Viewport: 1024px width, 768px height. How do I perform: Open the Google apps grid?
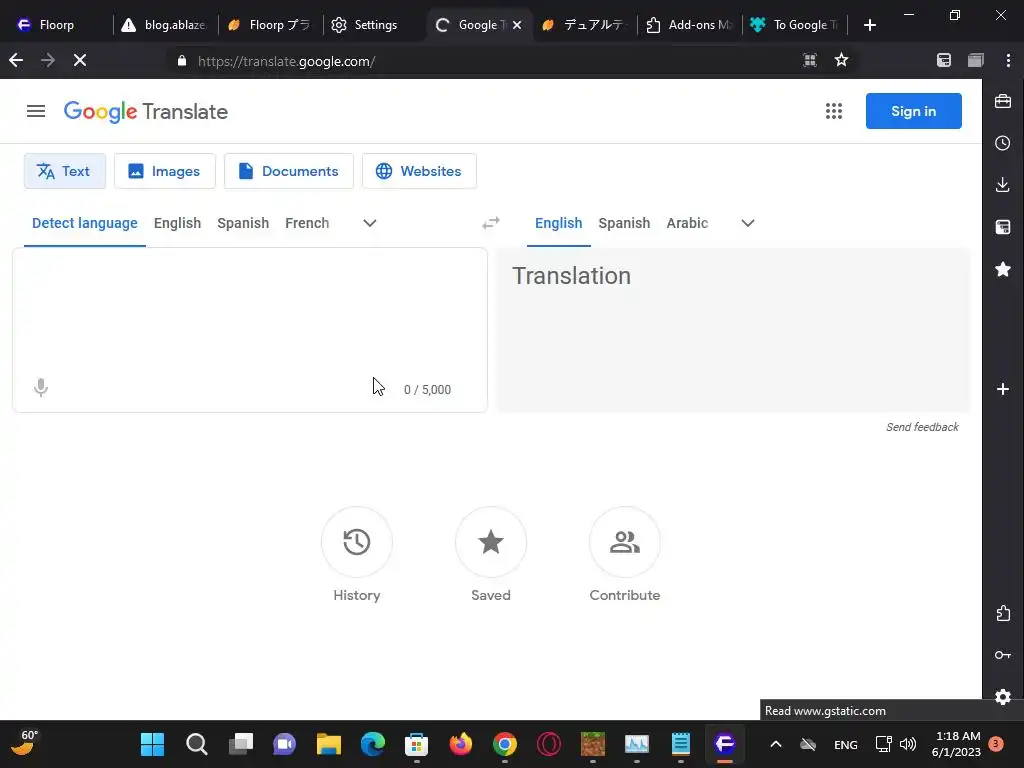point(833,111)
